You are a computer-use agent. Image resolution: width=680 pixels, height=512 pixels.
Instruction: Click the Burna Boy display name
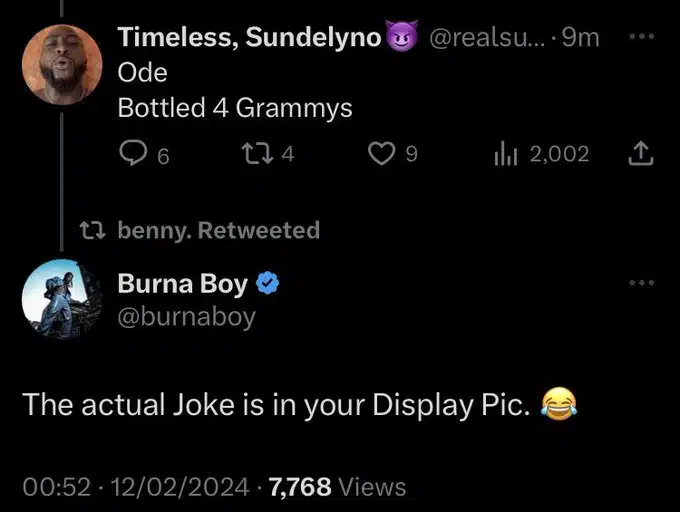183,284
